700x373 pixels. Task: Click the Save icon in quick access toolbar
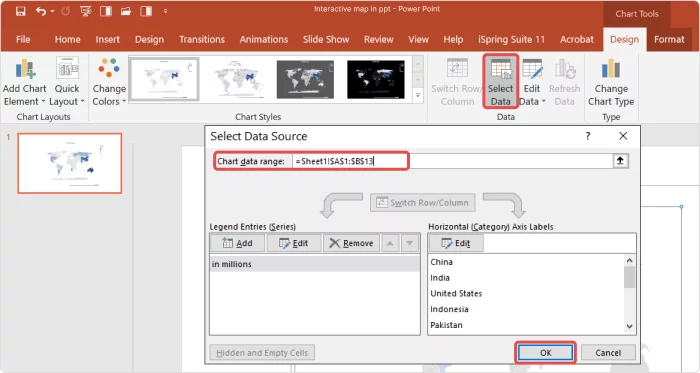tap(21, 11)
